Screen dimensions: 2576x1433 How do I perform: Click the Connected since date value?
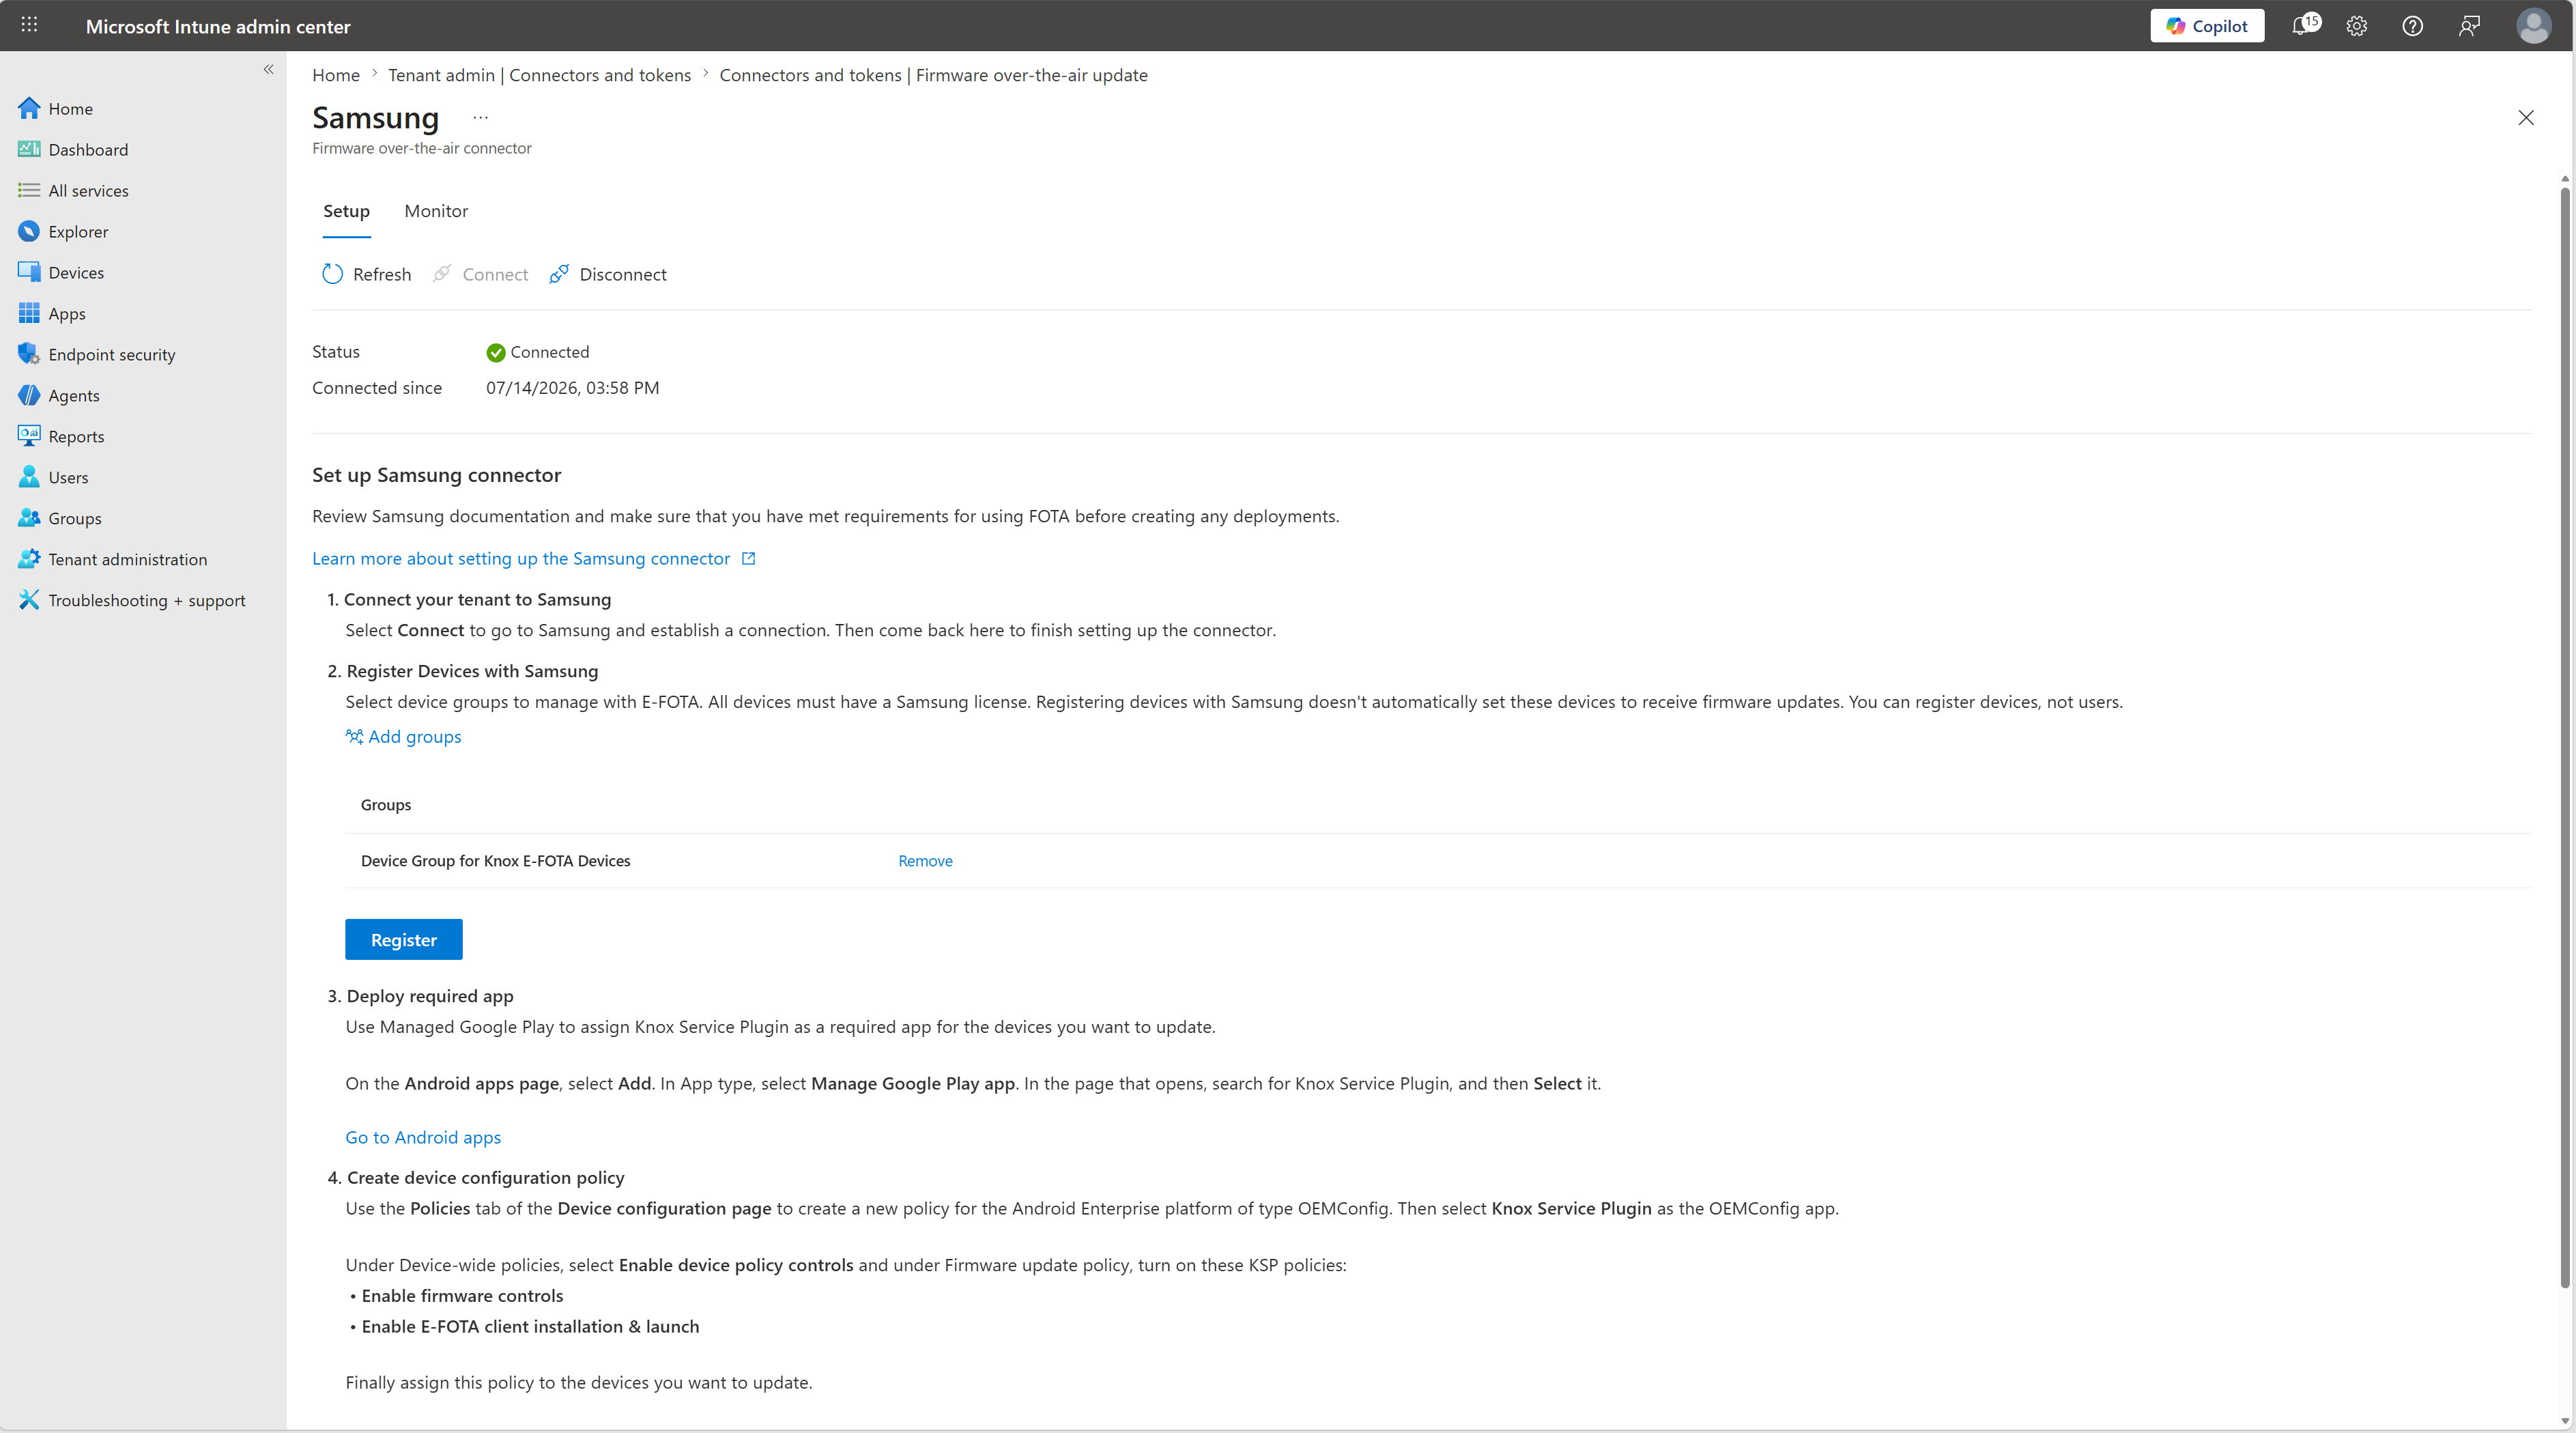pyautogui.click(x=572, y=388)
